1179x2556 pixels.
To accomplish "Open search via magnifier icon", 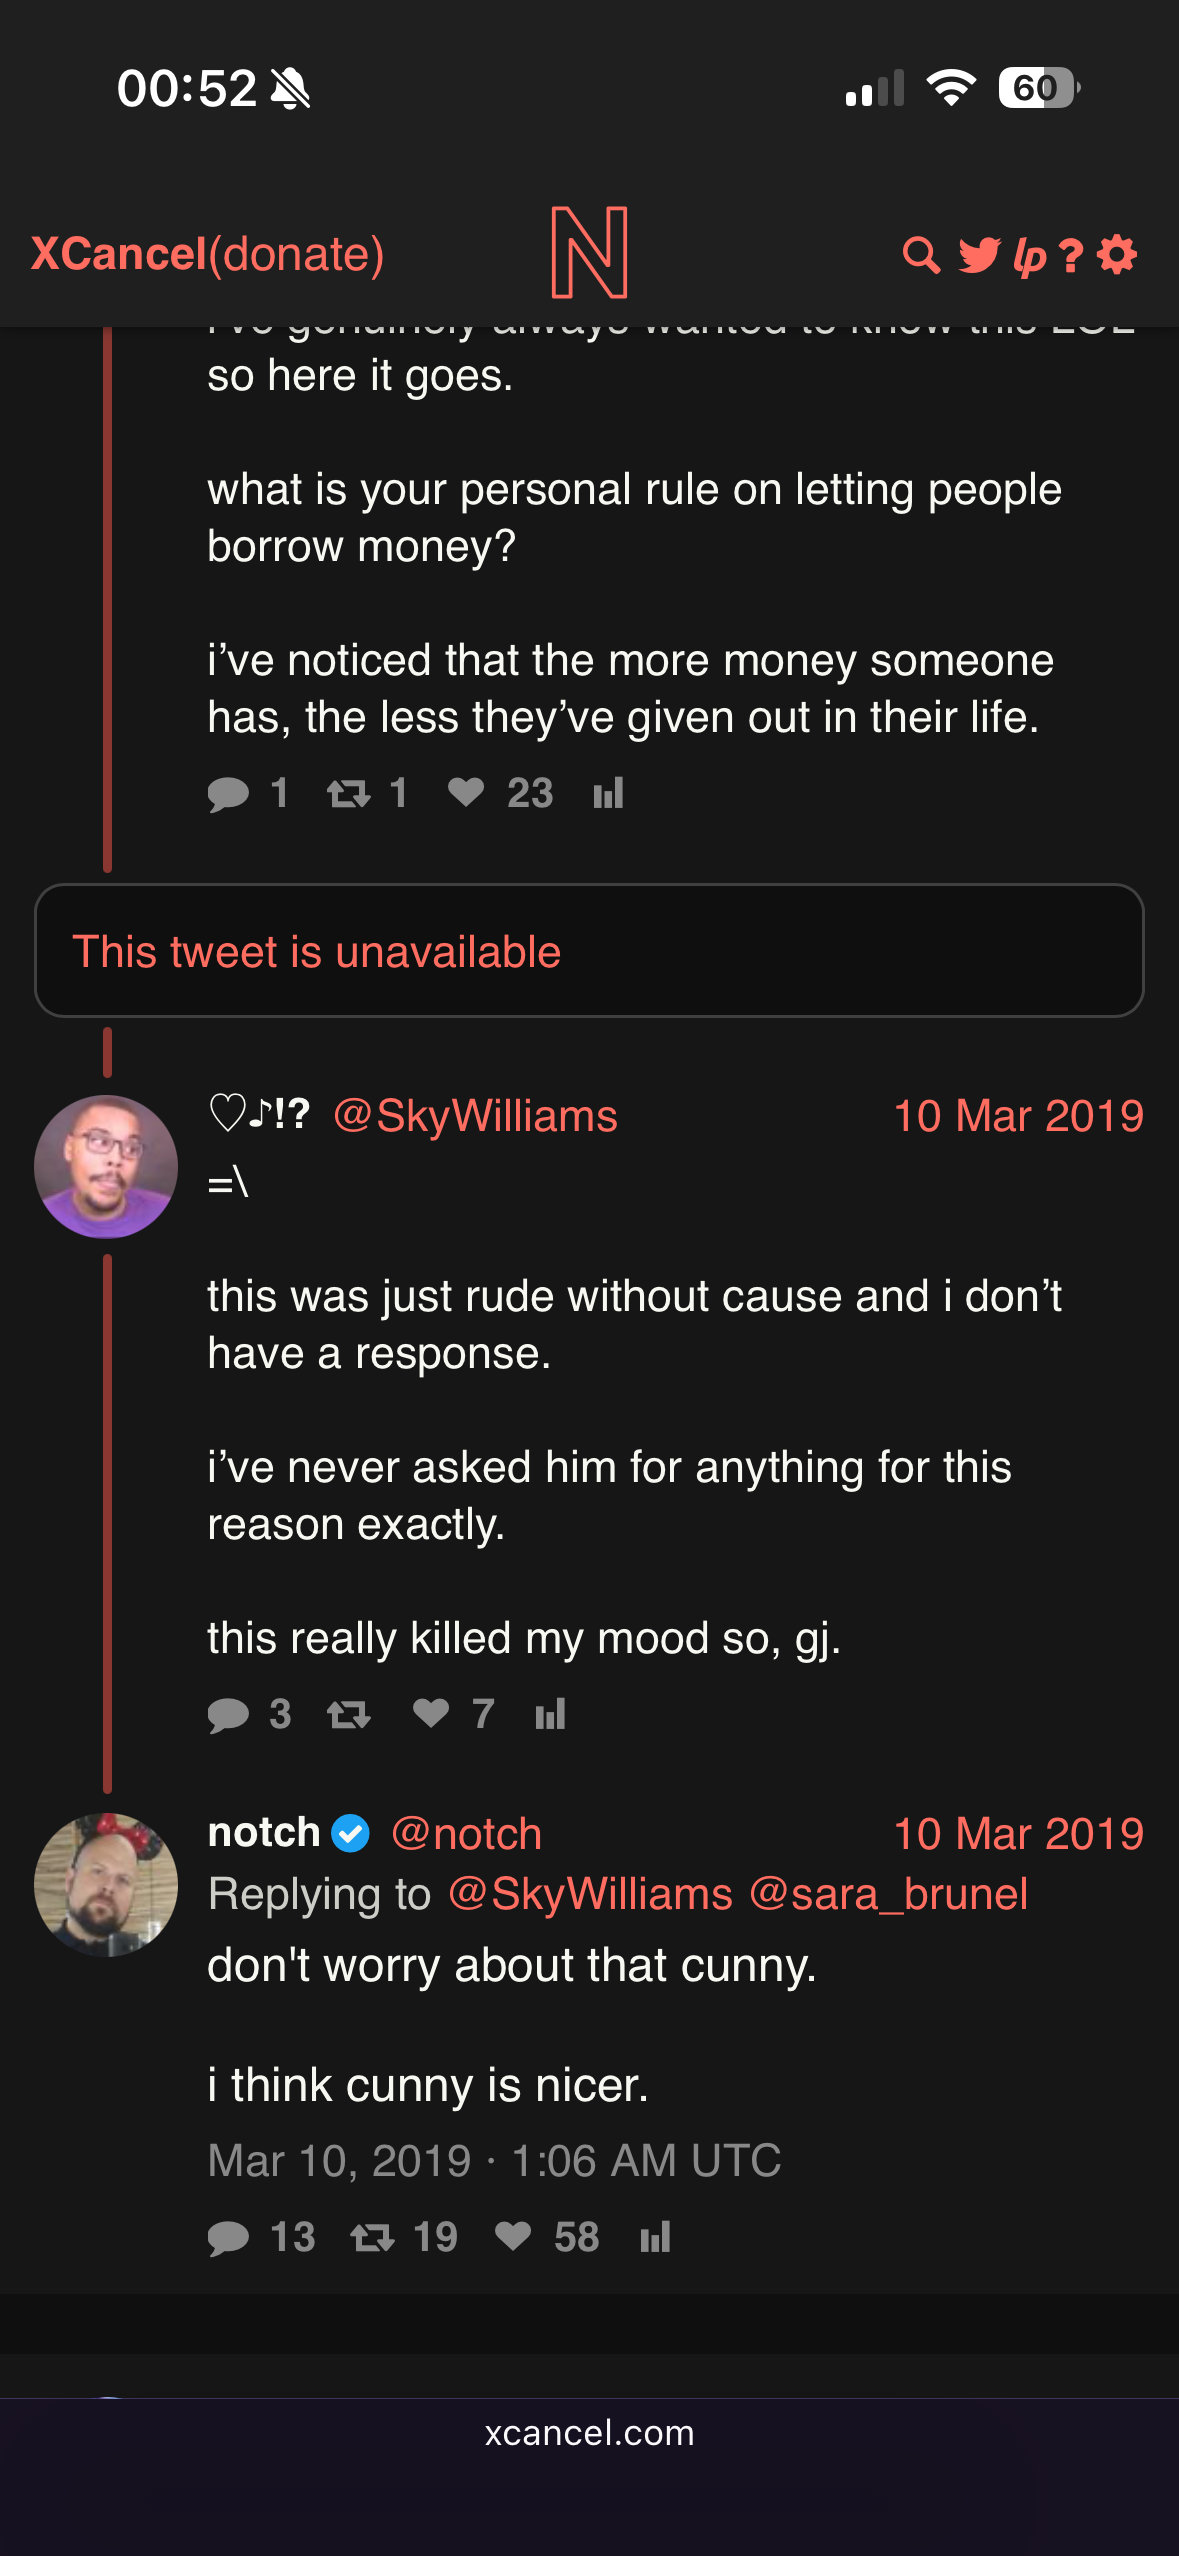I will click(921, 255).
